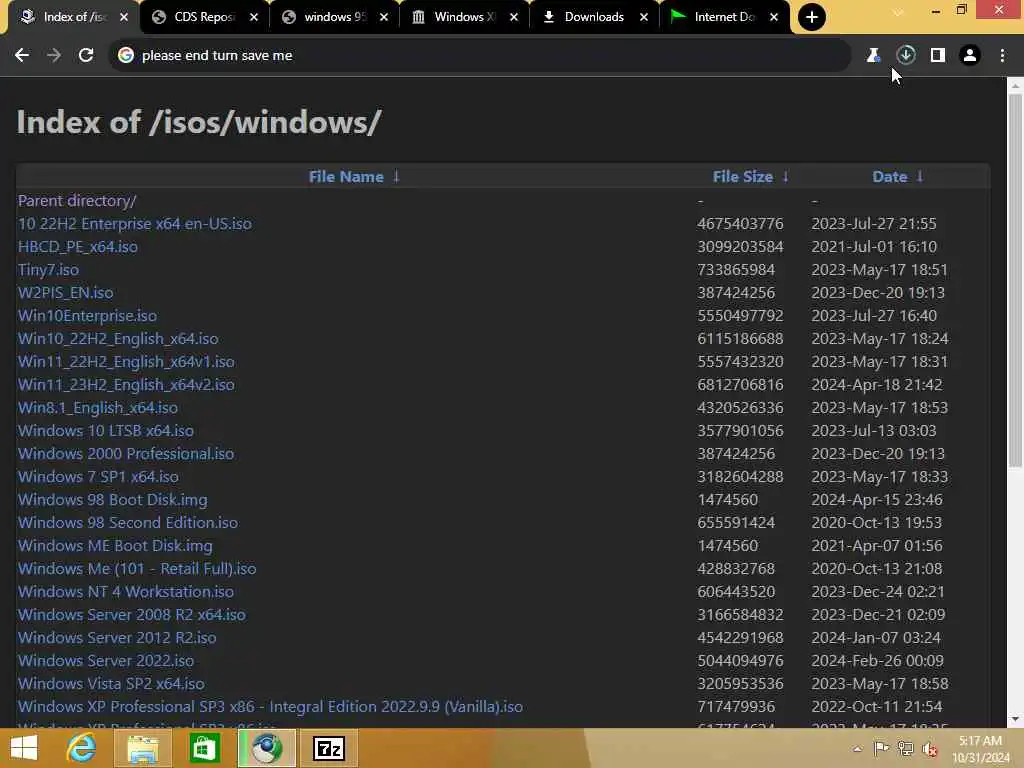Screen dimensions: 1024x768
Task: Click Windows 98 Second Edition.iso link
Action: [x=128, y=522]
